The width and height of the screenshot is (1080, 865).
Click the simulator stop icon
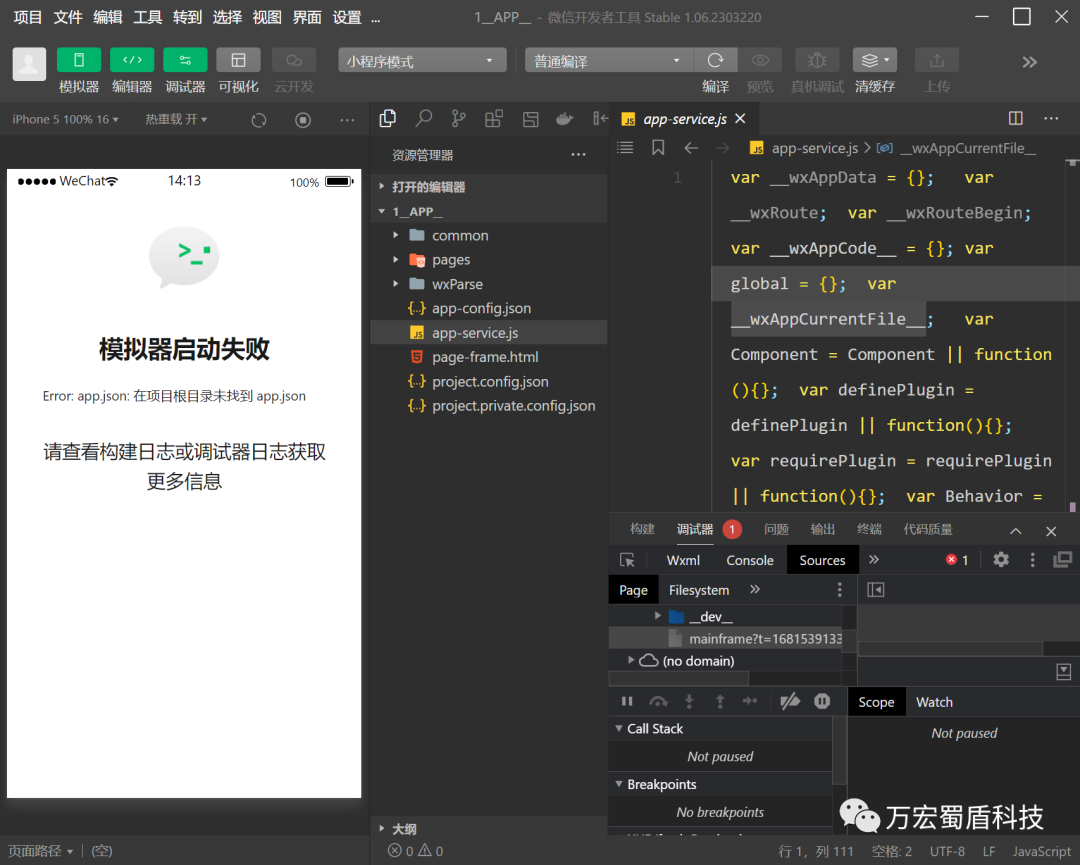pyautogui.click(x=303, y=120)
